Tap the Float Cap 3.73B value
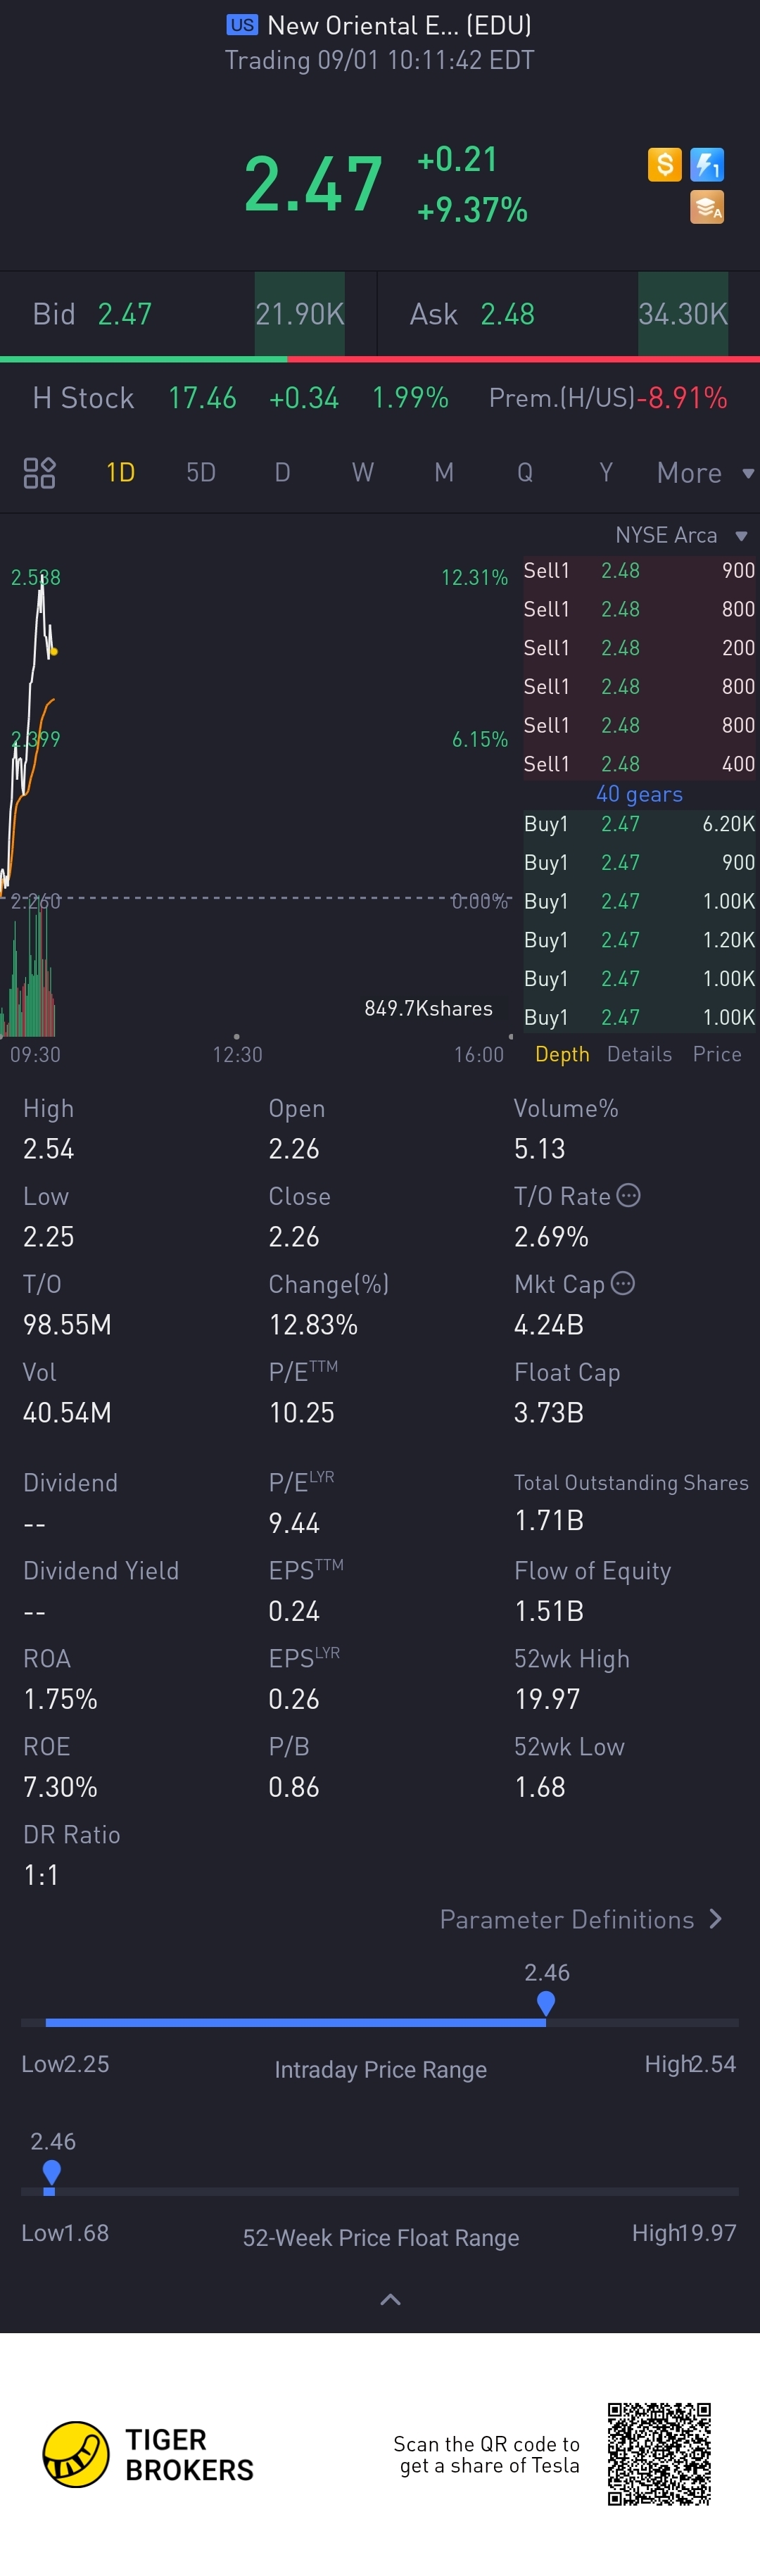 [x=548, y=1412]
